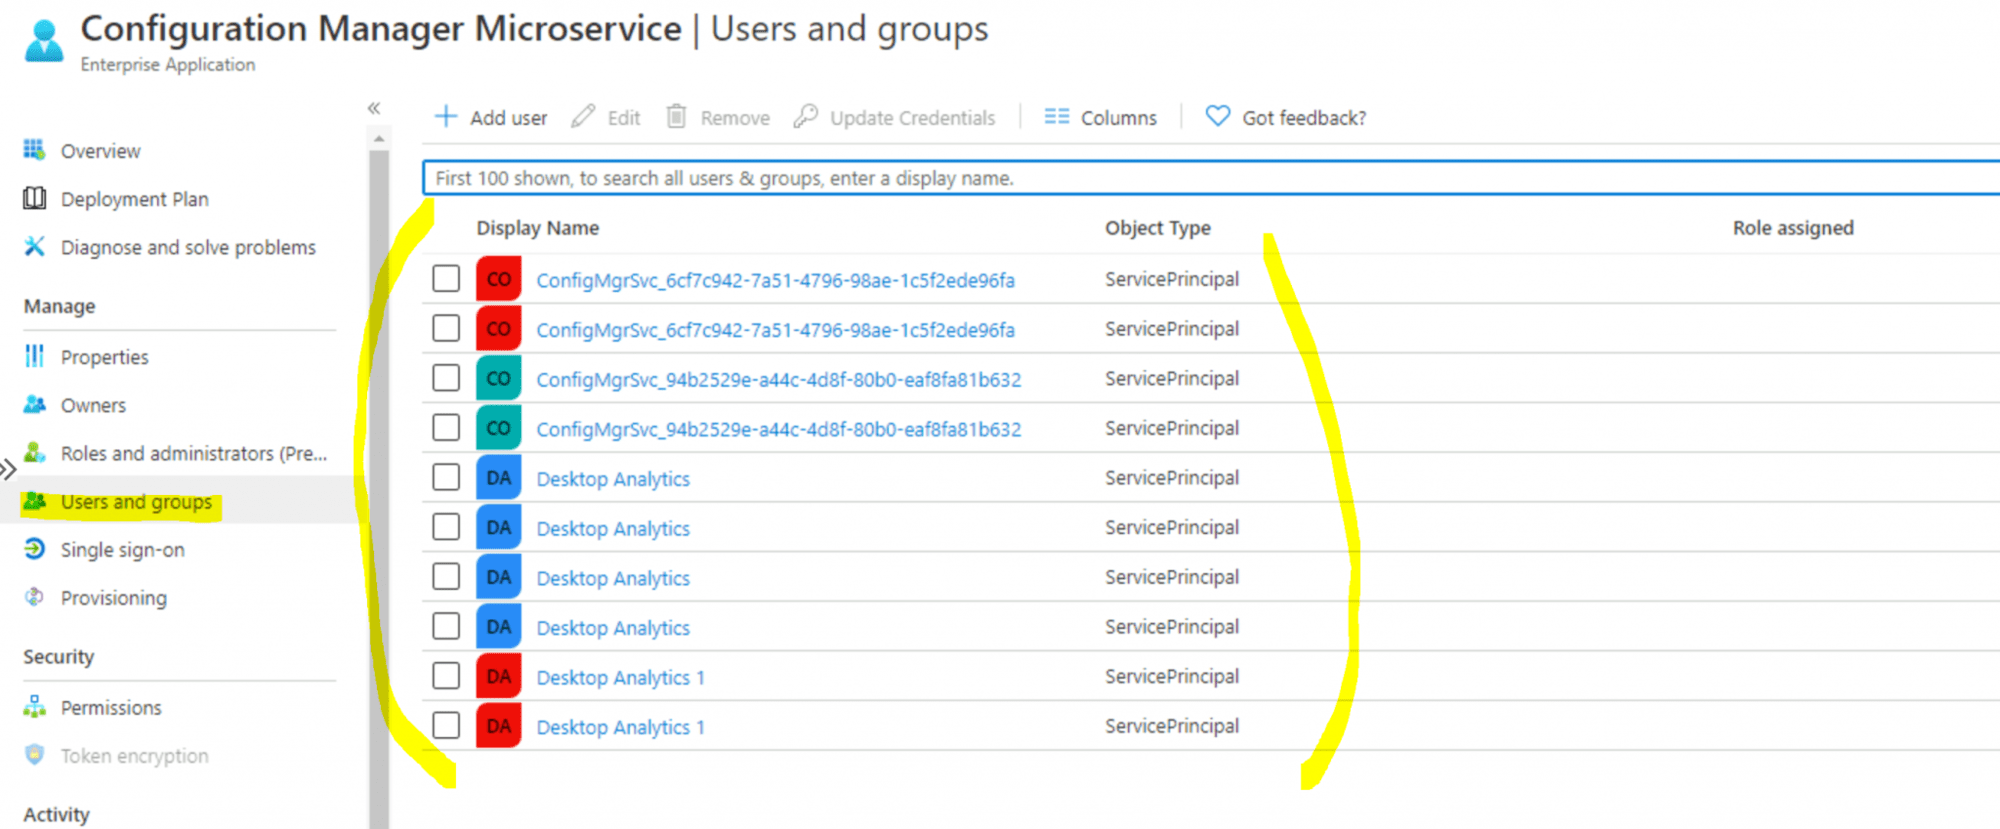The image size is (2000, 829).
Task: Open the second Desktop Analytics link
Action: coord(613,528)
